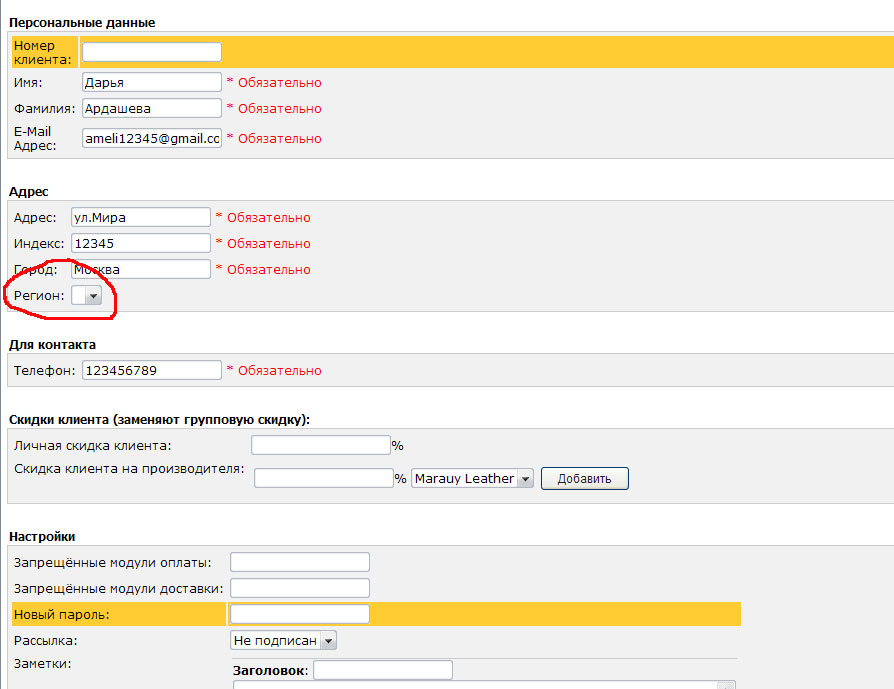Select the Телефон input field
The image size is (894, 689).
click(151, 370)
